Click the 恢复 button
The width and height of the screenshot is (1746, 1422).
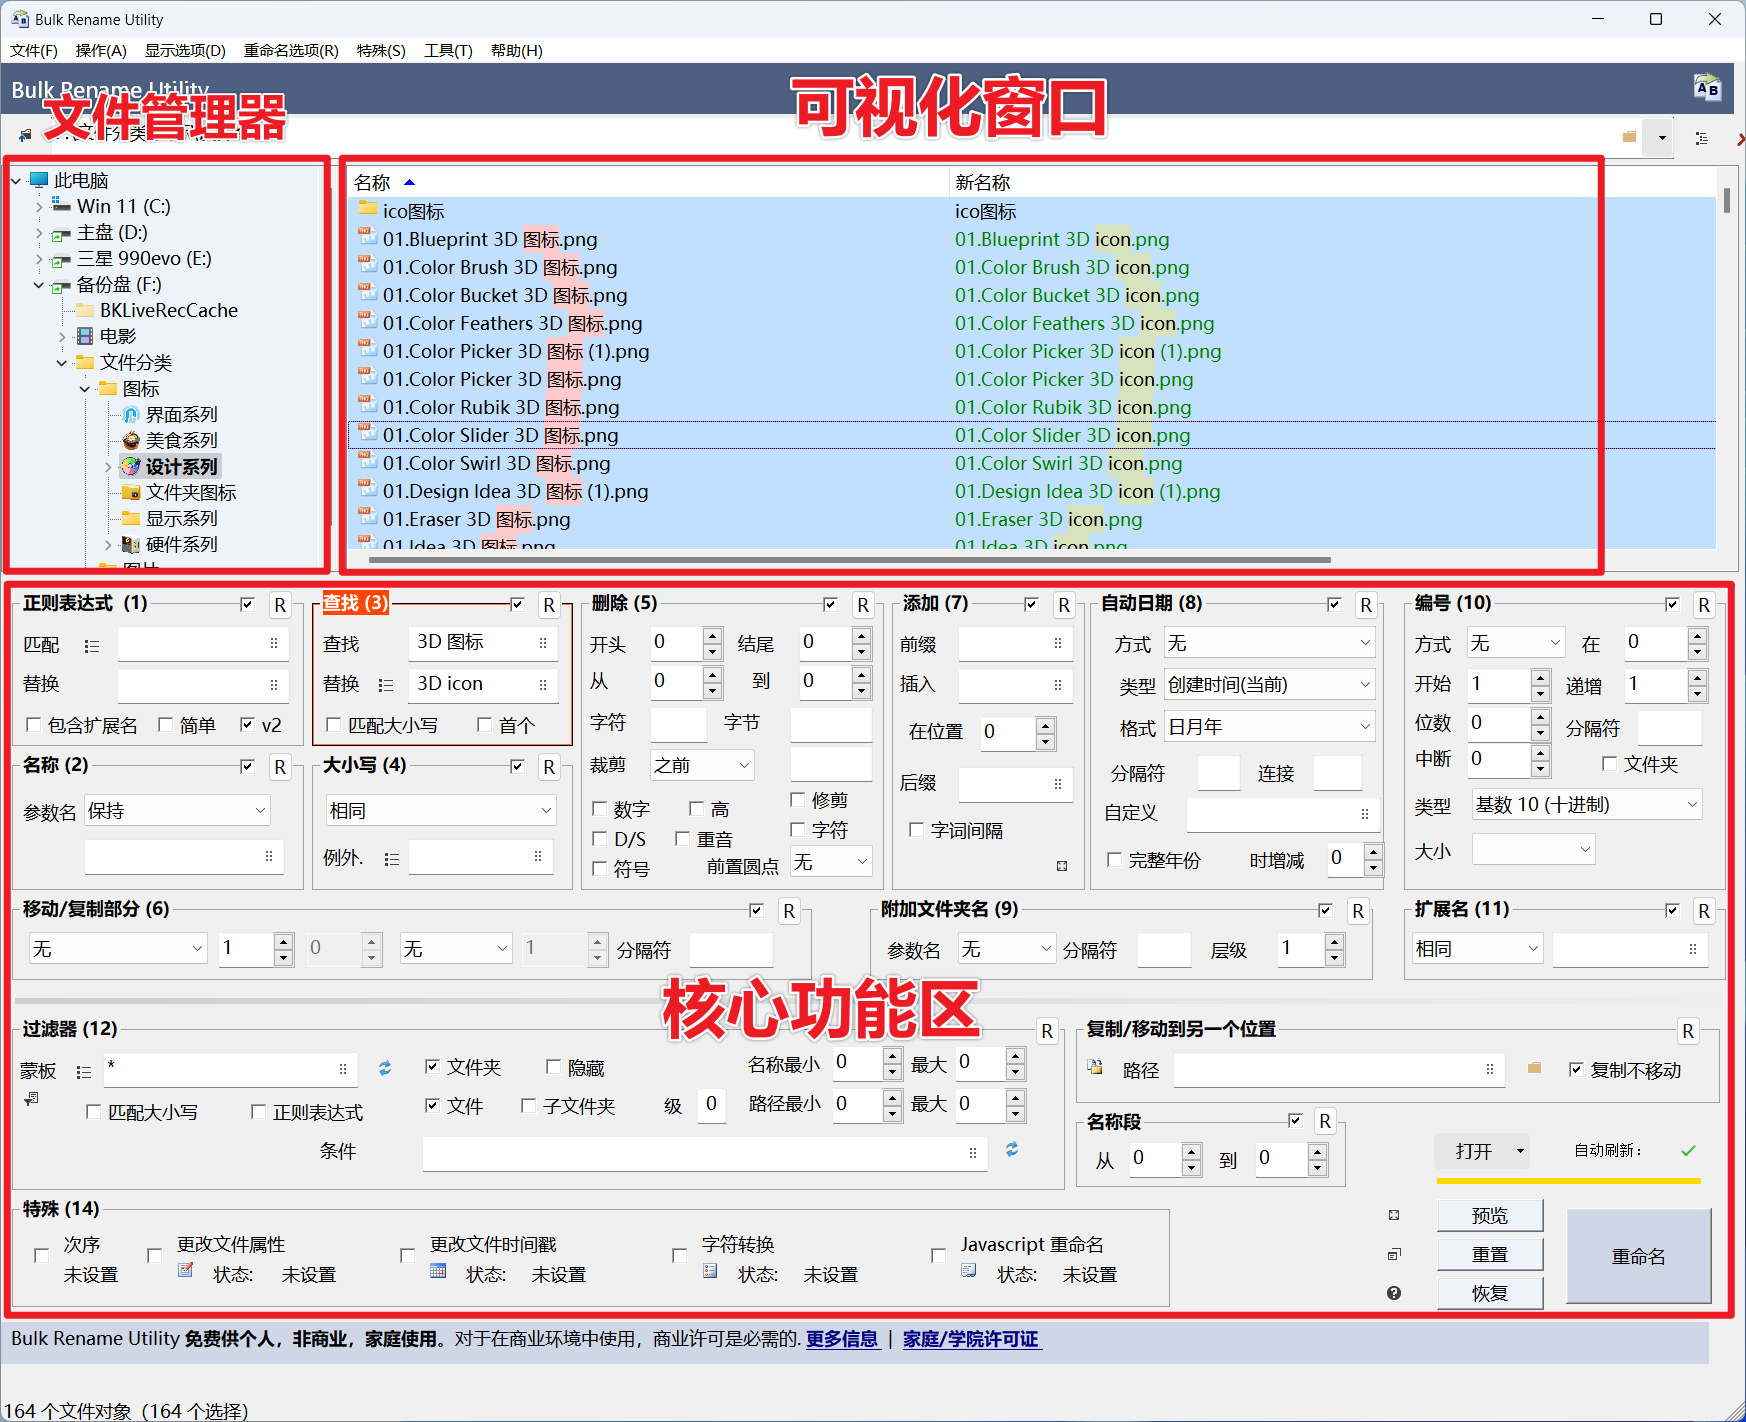1490,1293
